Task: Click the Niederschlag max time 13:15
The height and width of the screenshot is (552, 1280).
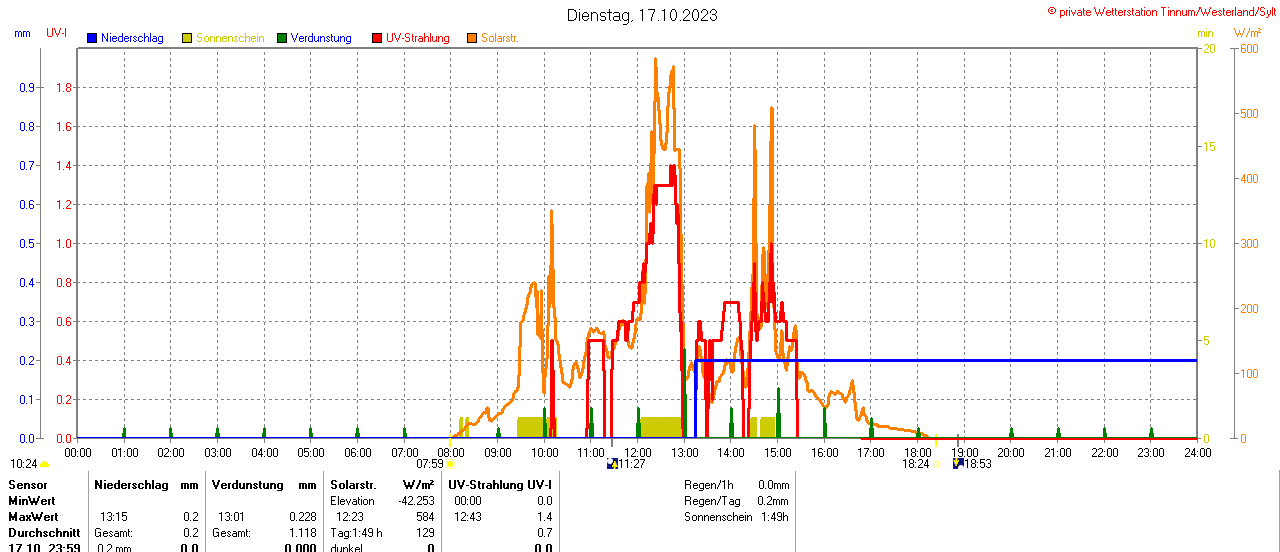Action: (113, 517)
